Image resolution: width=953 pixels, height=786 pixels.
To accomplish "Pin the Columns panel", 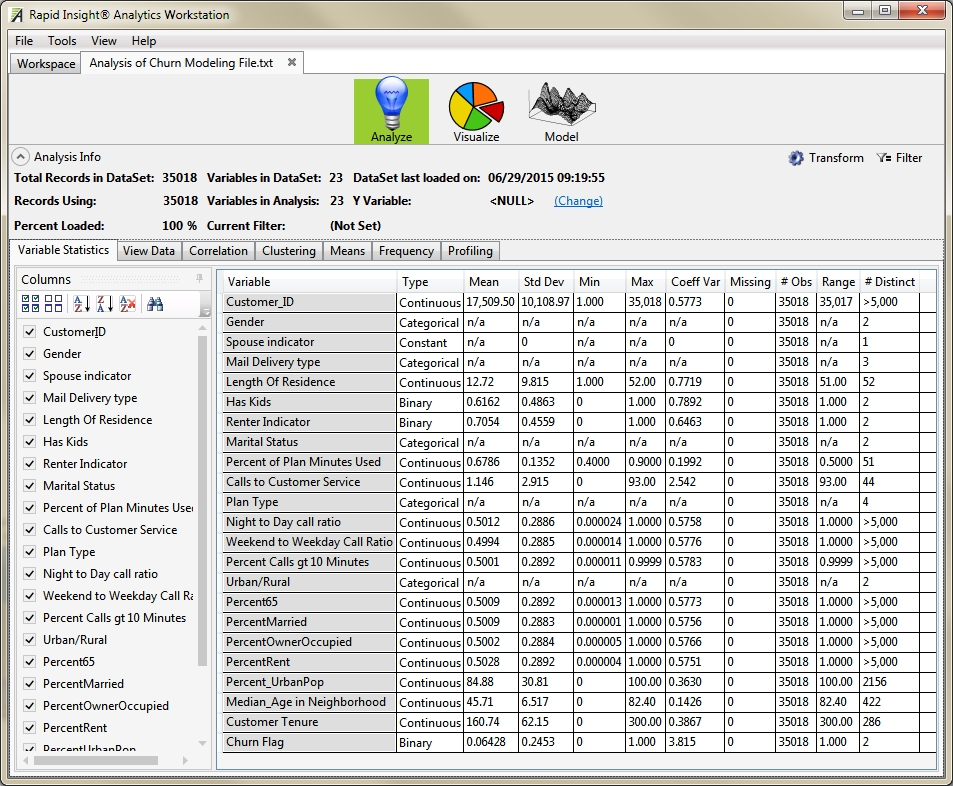I will (199, 279).
